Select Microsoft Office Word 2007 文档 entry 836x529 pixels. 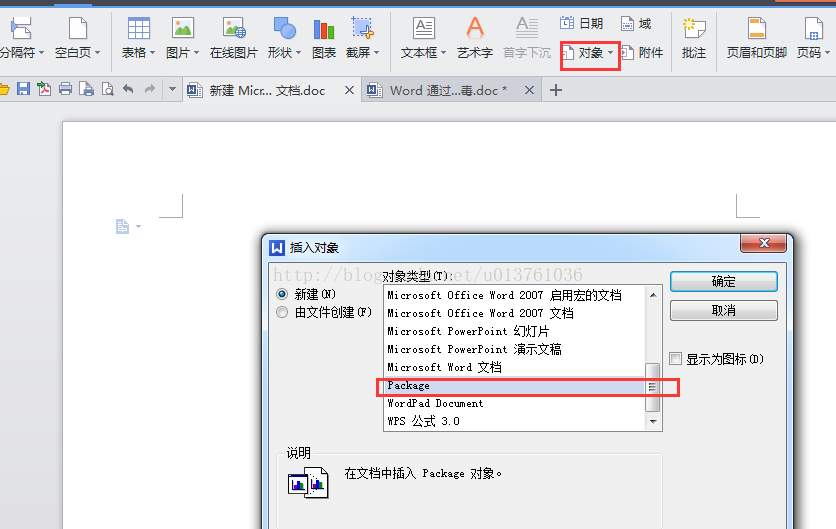[x=515, y=313]
